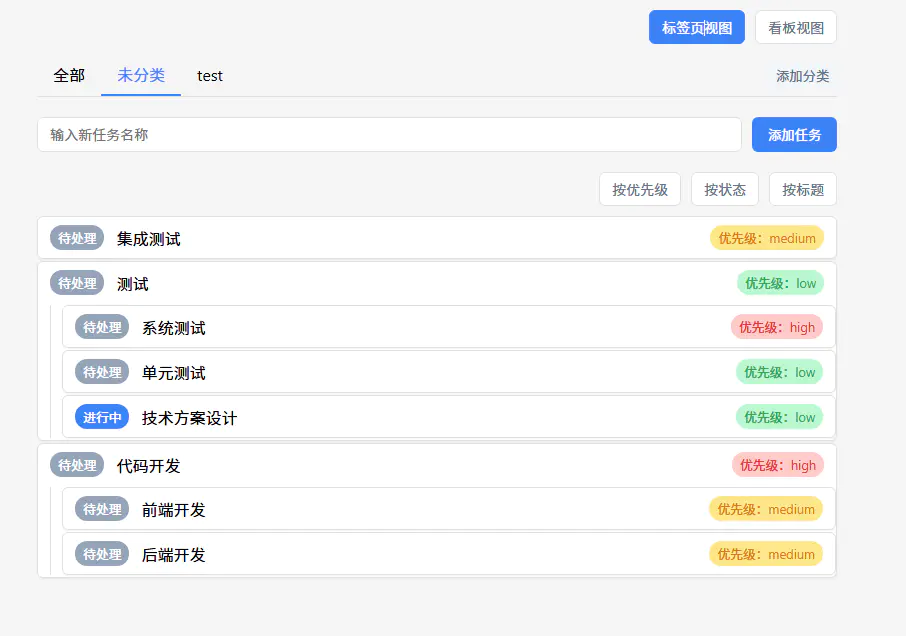Sort tasks using 按状态

725,189
